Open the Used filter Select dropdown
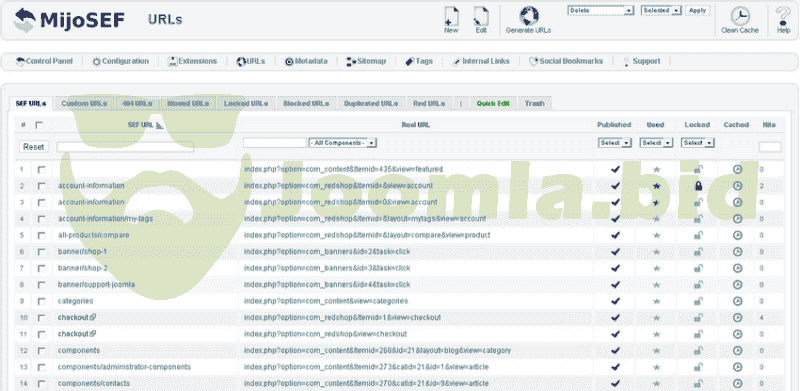 657,143
